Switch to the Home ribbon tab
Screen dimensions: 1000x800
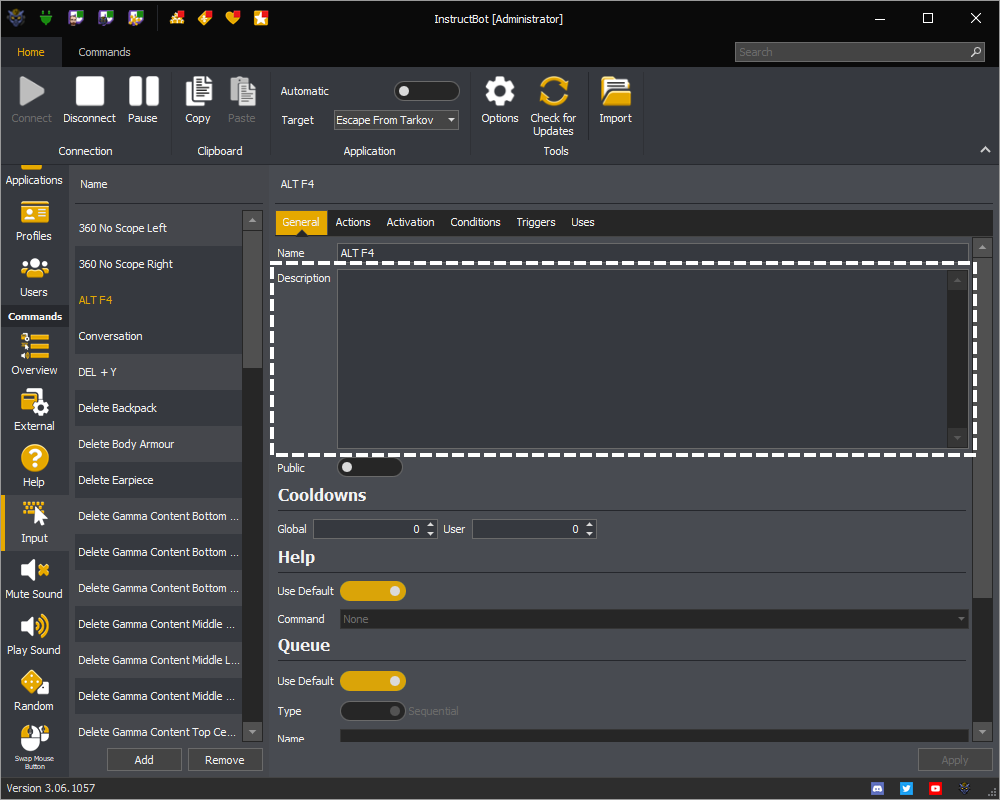pos(31,52)
